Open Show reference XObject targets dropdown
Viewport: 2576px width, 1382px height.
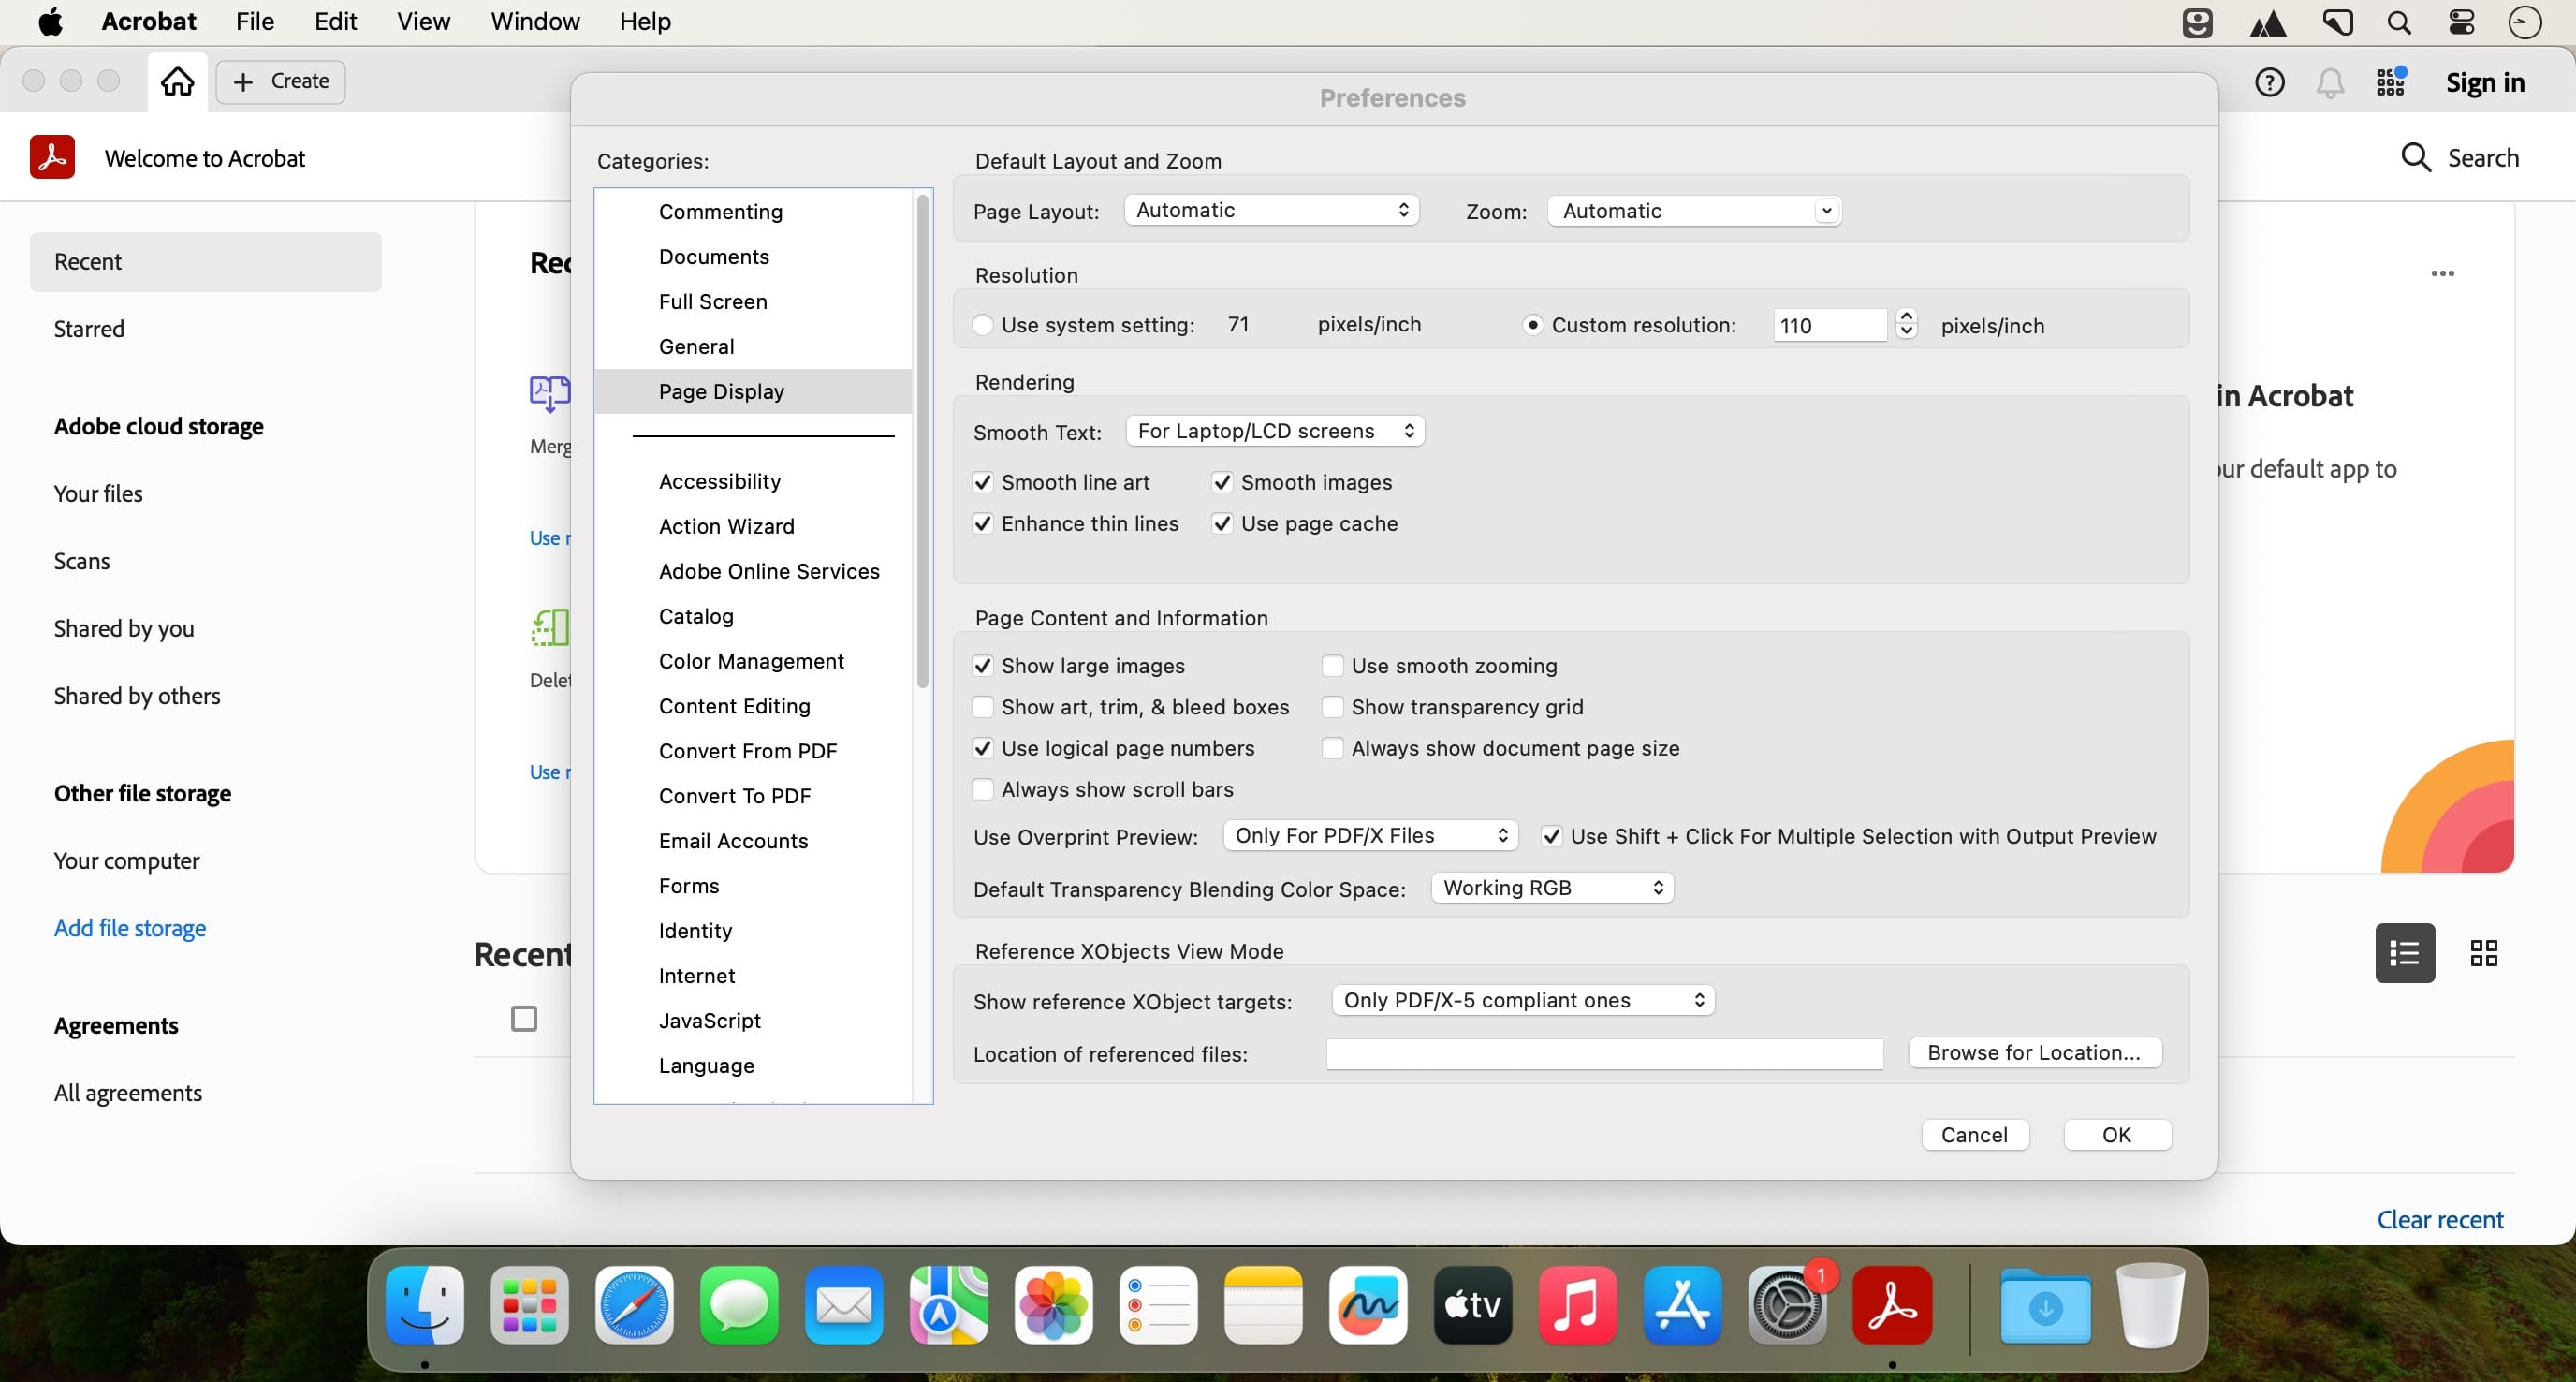coord(1523,1000)
